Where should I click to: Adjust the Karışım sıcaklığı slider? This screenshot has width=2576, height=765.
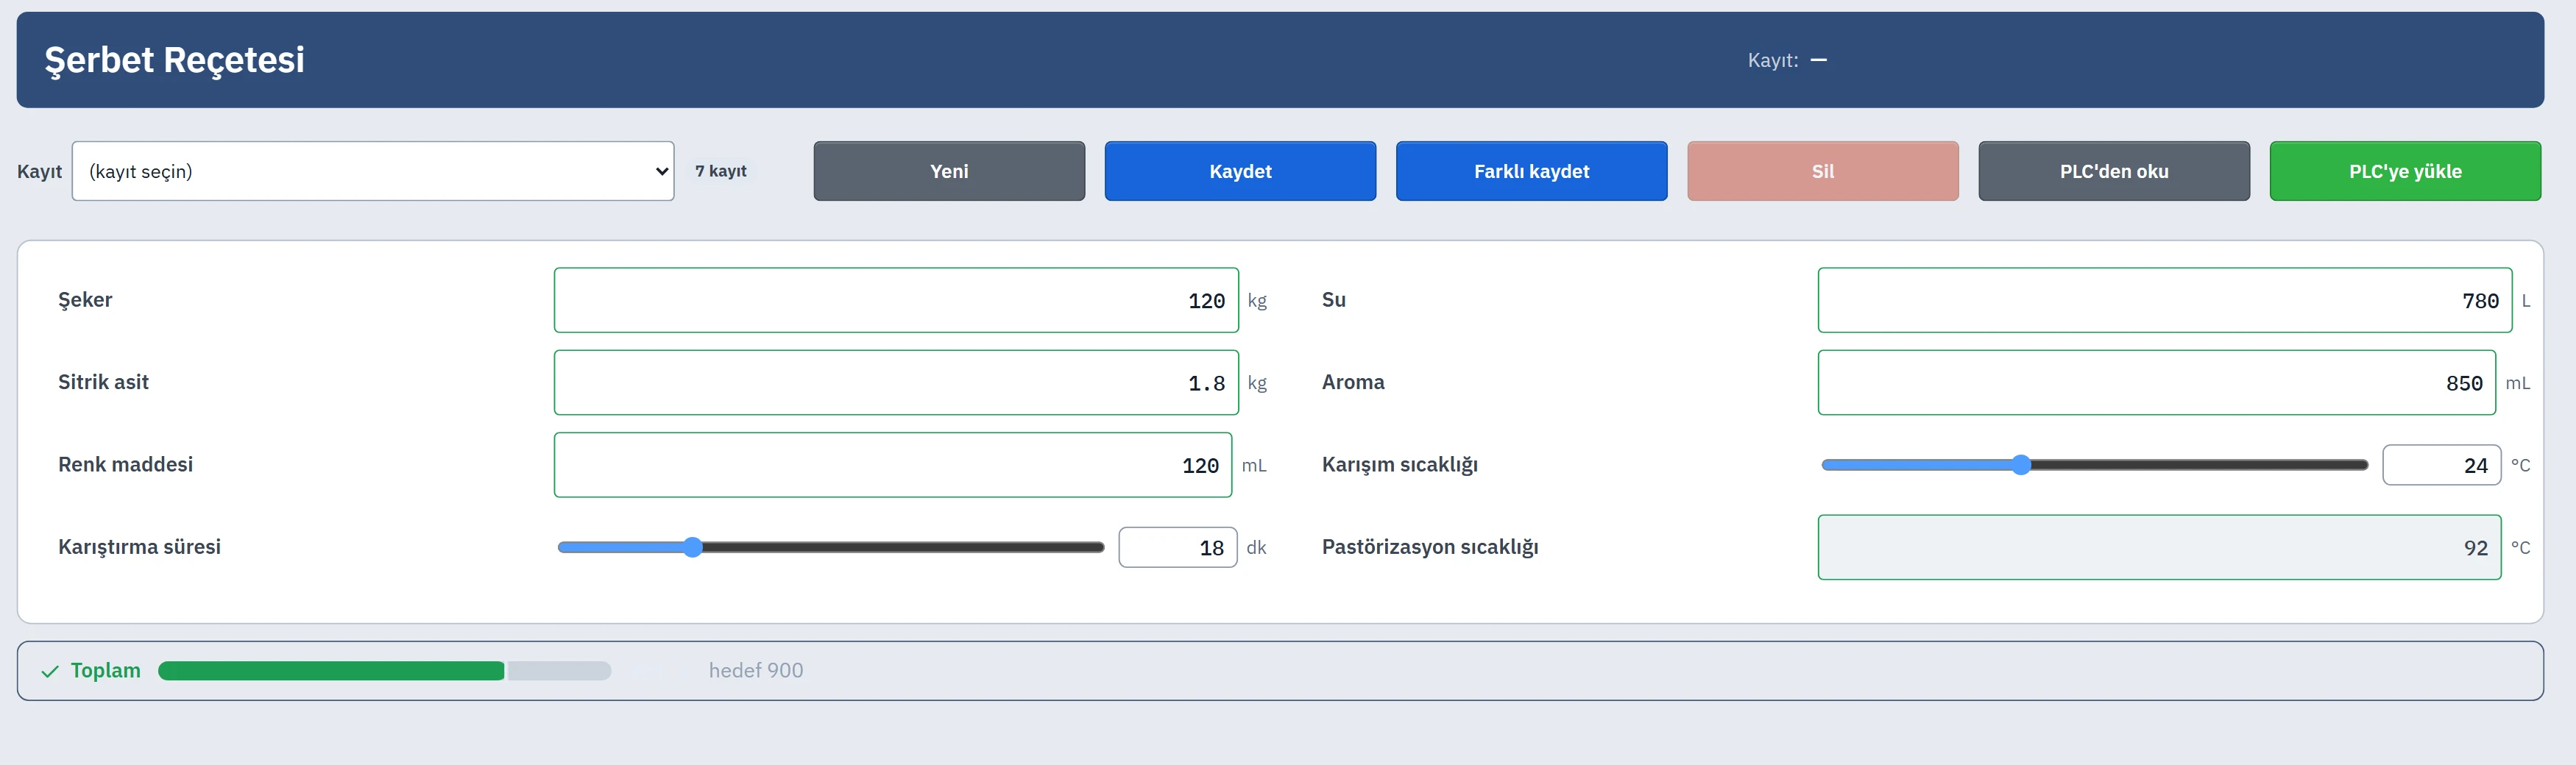(2095, 465)
